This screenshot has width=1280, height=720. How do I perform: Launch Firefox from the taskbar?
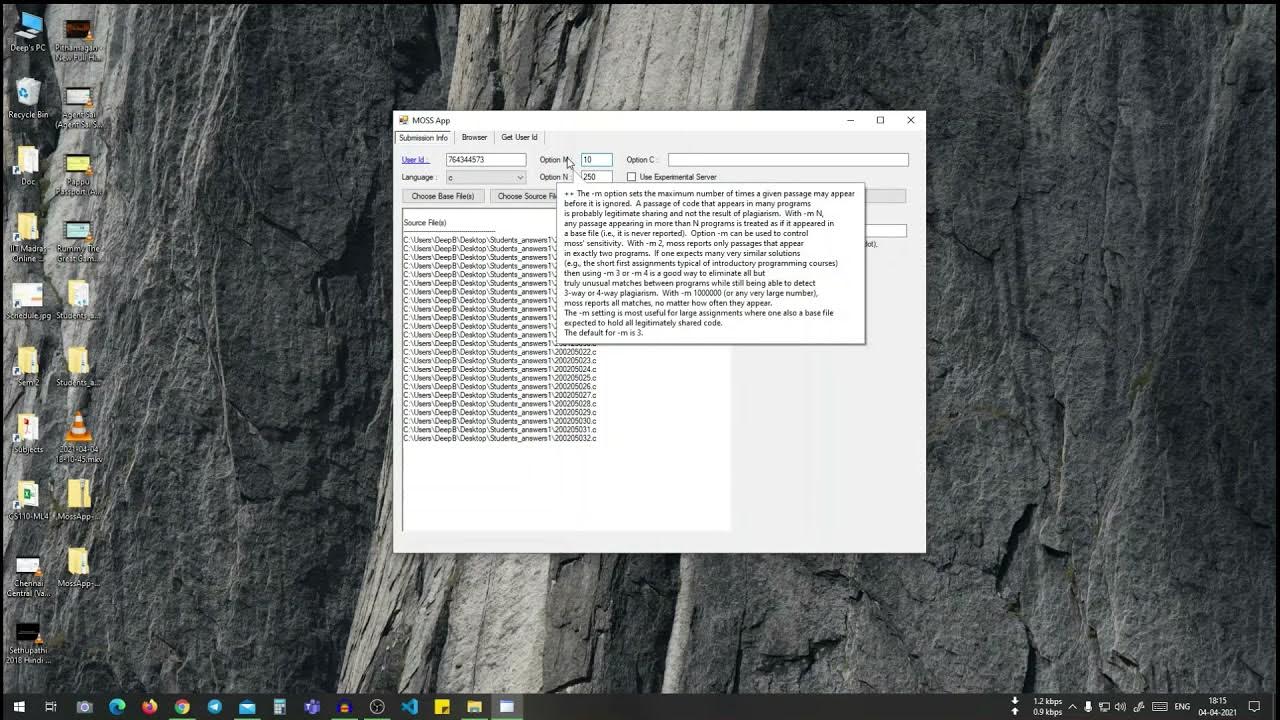click(x=149, y=707)
